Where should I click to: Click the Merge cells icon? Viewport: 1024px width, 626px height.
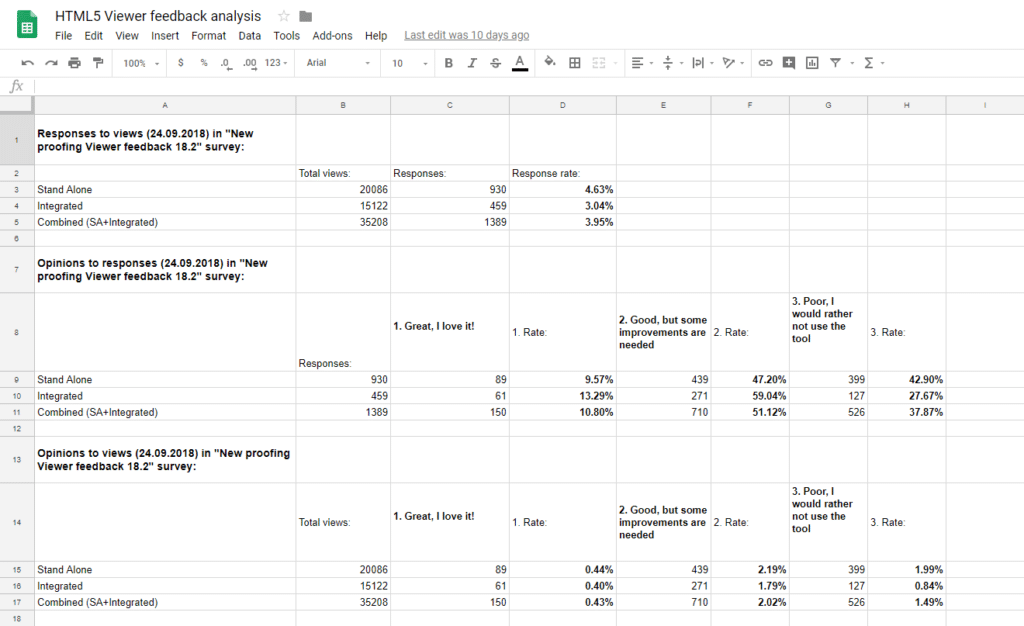coord(599,63)
